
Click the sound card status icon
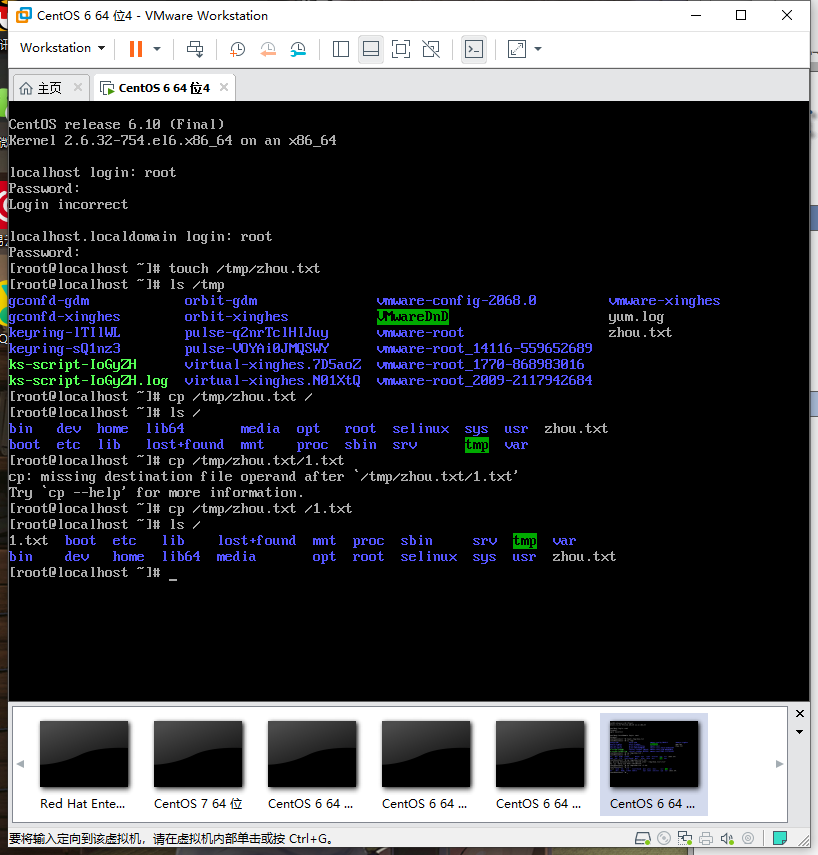[727, 838]
